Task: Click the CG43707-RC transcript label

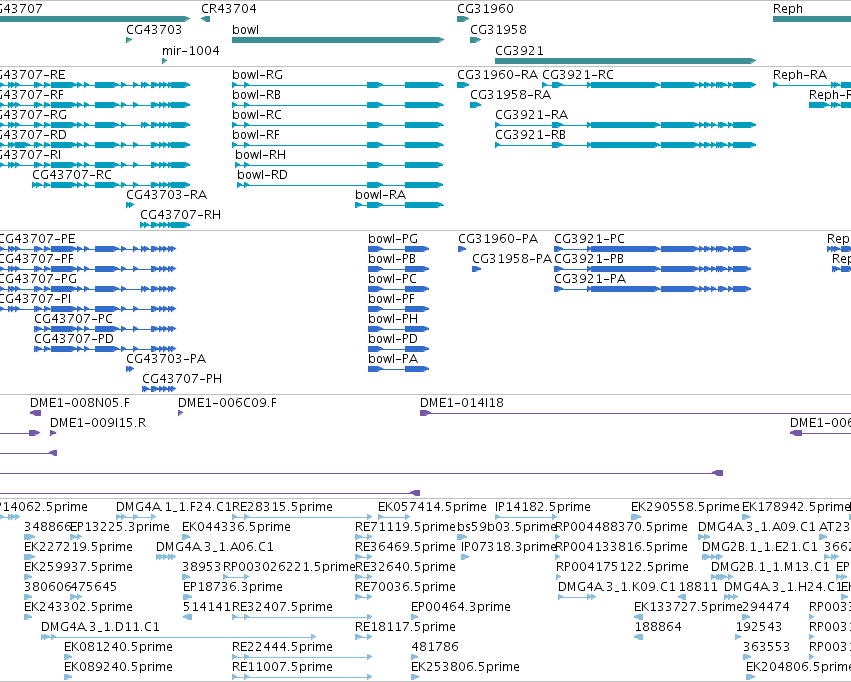Action: pyautogui.click(x=72, y=175)
